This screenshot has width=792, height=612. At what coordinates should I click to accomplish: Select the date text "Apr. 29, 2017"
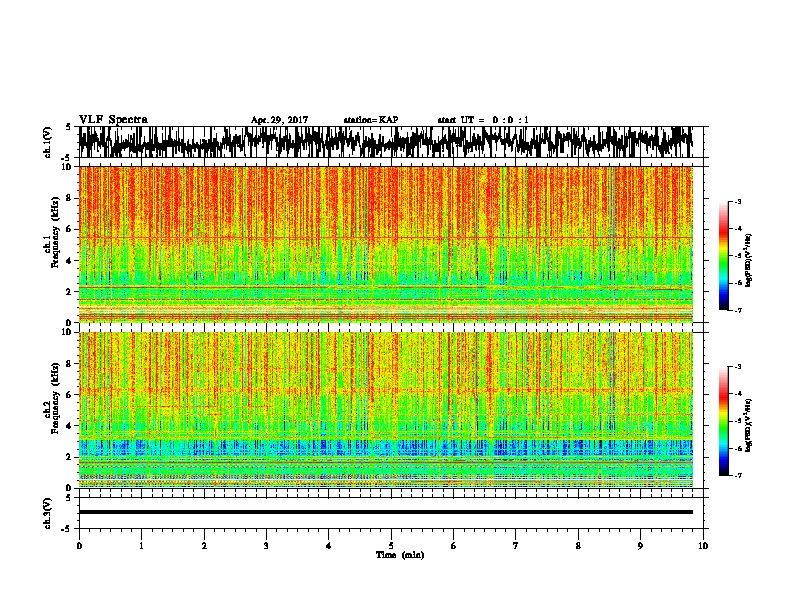pos(279,120)
